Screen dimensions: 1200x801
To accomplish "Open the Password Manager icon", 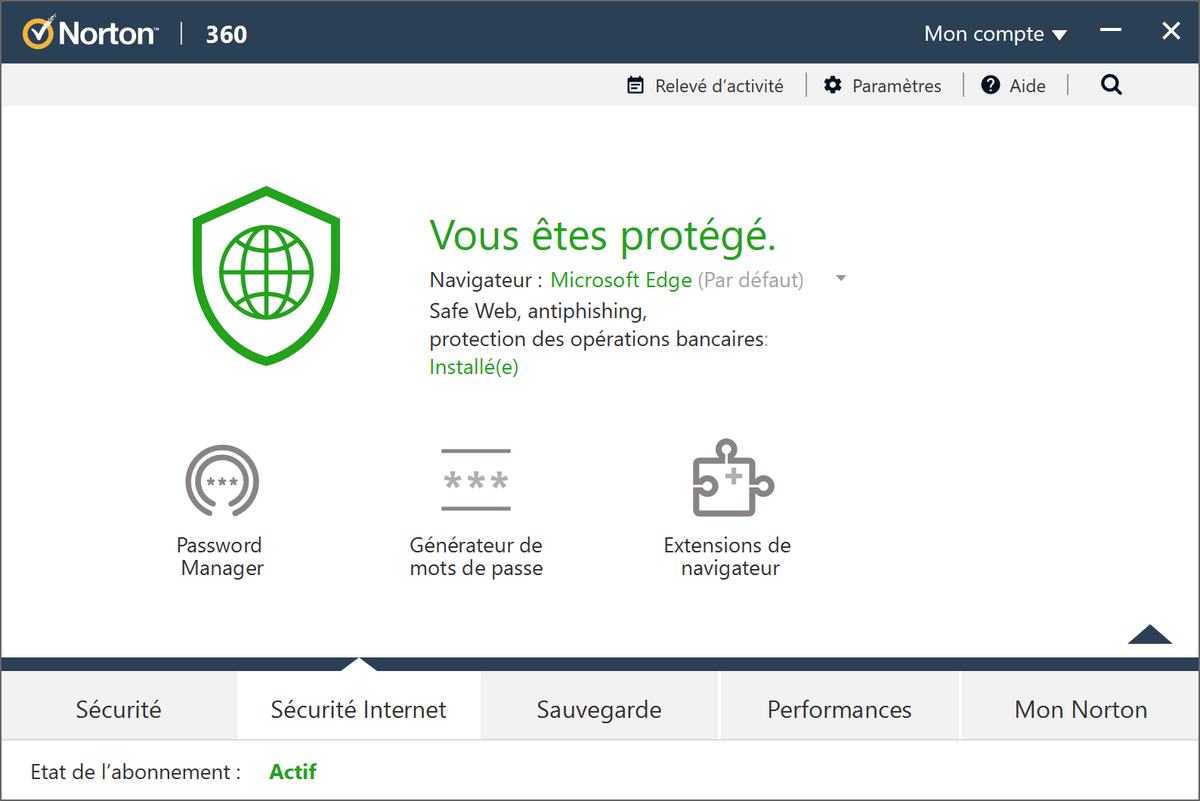I will click(222, 481).
